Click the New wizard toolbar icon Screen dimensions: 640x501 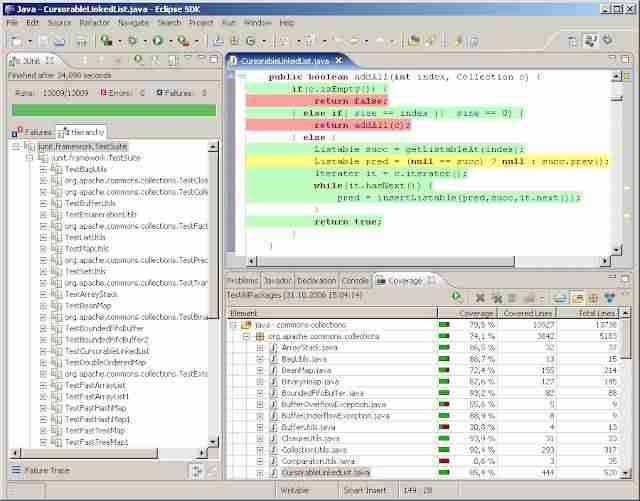coord(16,41)
